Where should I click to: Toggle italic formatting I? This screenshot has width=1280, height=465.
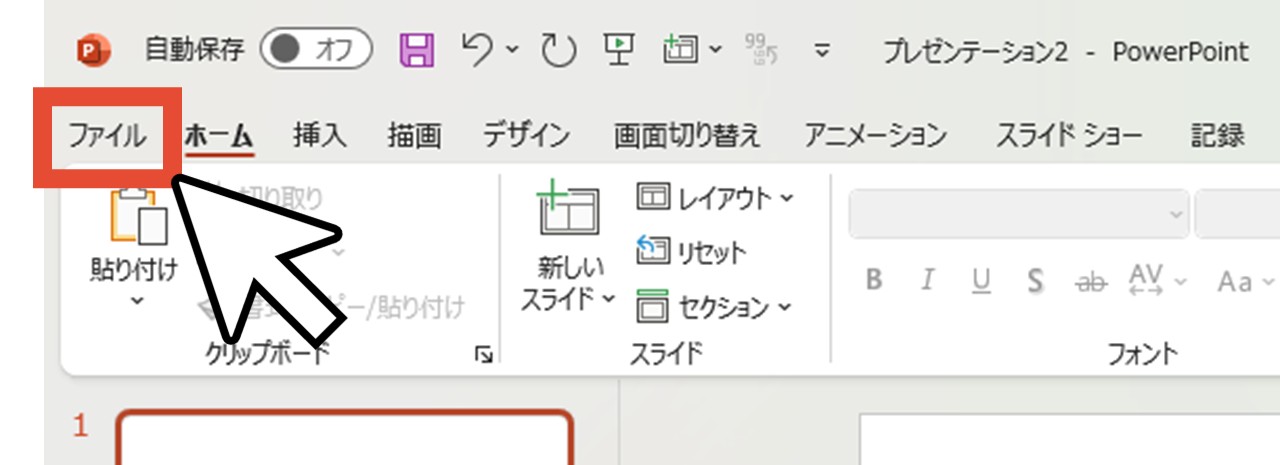pyautogui.click(x=928, y=281)
